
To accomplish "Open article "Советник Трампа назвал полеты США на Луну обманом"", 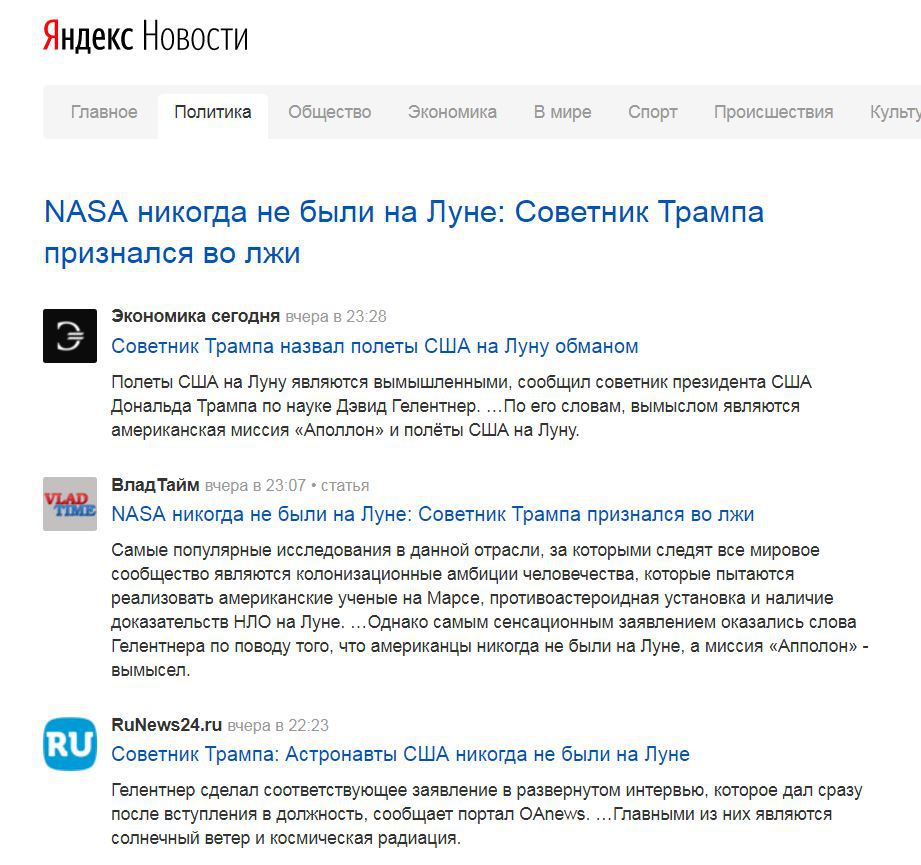I will pyautogui.click(x=374, y=346).
